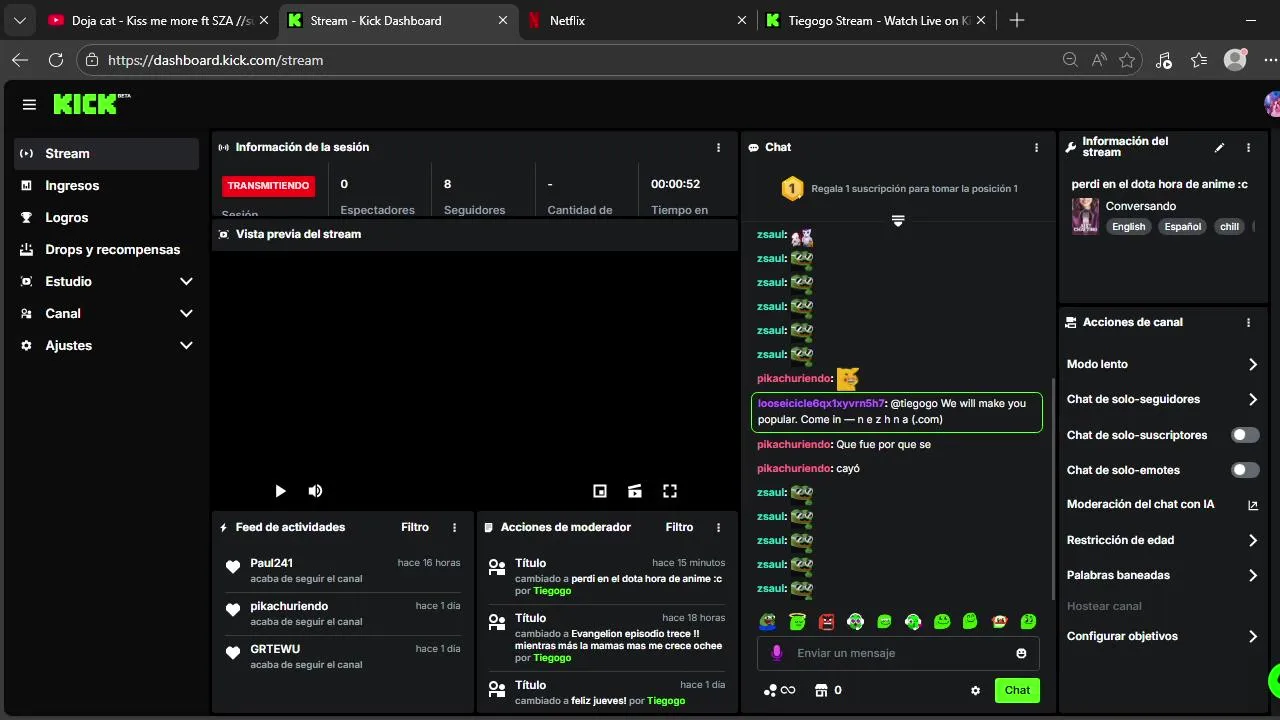
Task: Click the shop icon with 0
Action: pos(828,690)
